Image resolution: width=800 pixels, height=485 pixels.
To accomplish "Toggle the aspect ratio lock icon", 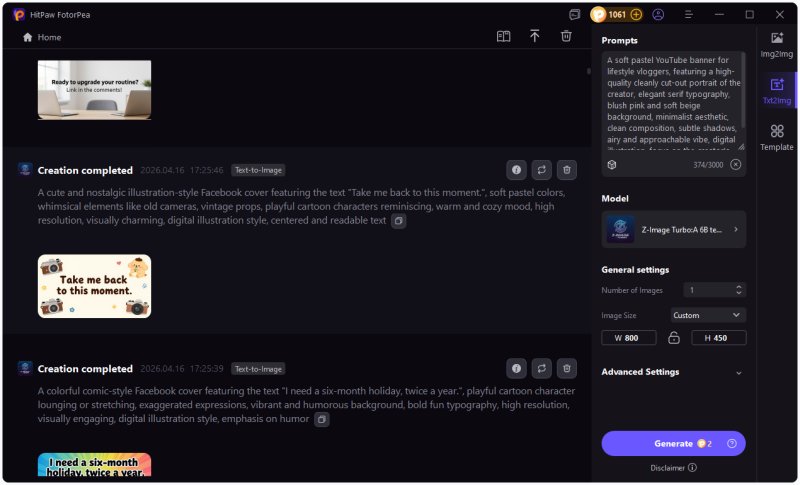I will (x=673, y=338).
